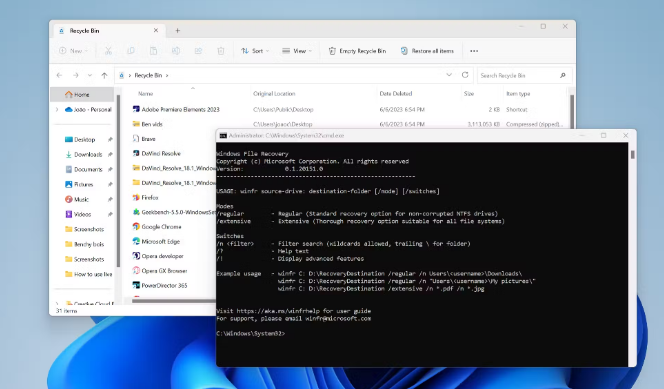Open Benchy bois folder in sidebar

click(89, 244)
